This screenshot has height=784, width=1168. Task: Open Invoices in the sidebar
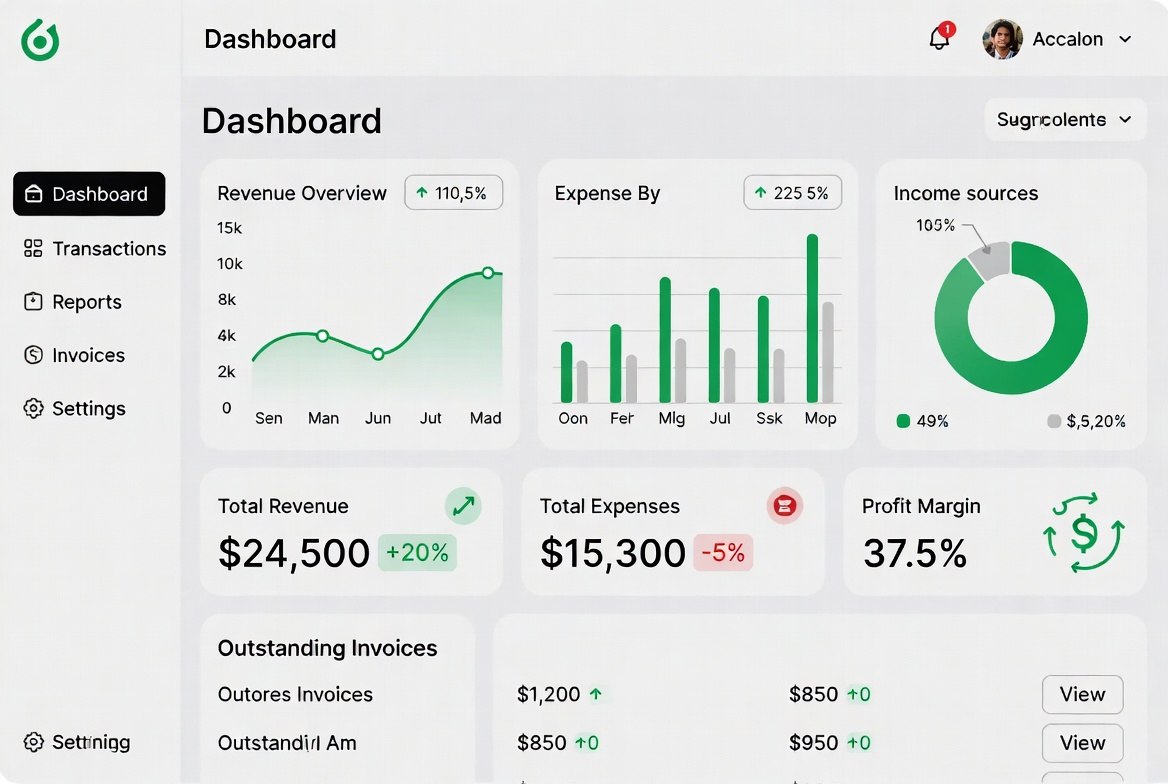coord(74,355)
